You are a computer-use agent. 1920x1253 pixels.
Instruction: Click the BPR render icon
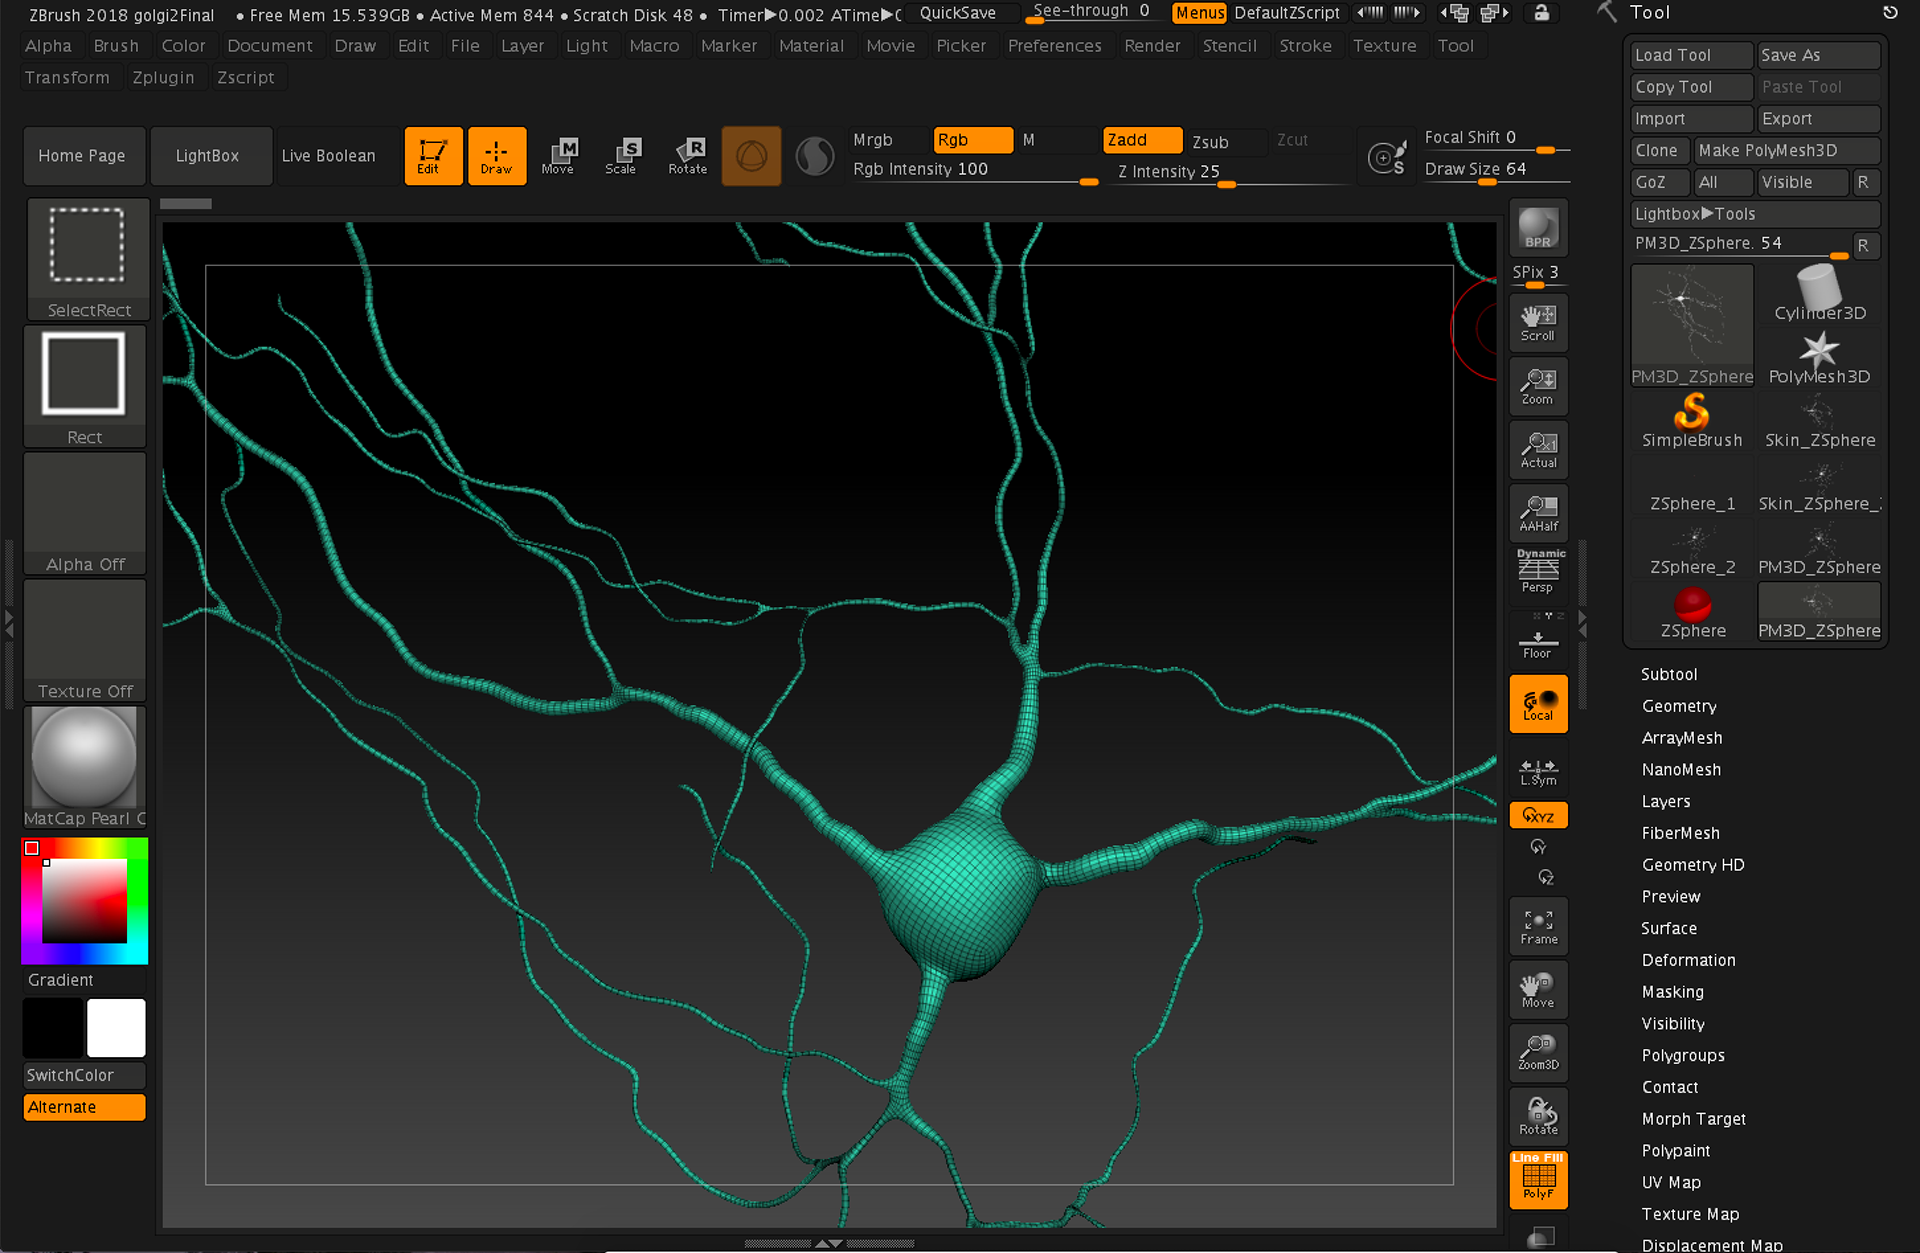pos(1538,229)
